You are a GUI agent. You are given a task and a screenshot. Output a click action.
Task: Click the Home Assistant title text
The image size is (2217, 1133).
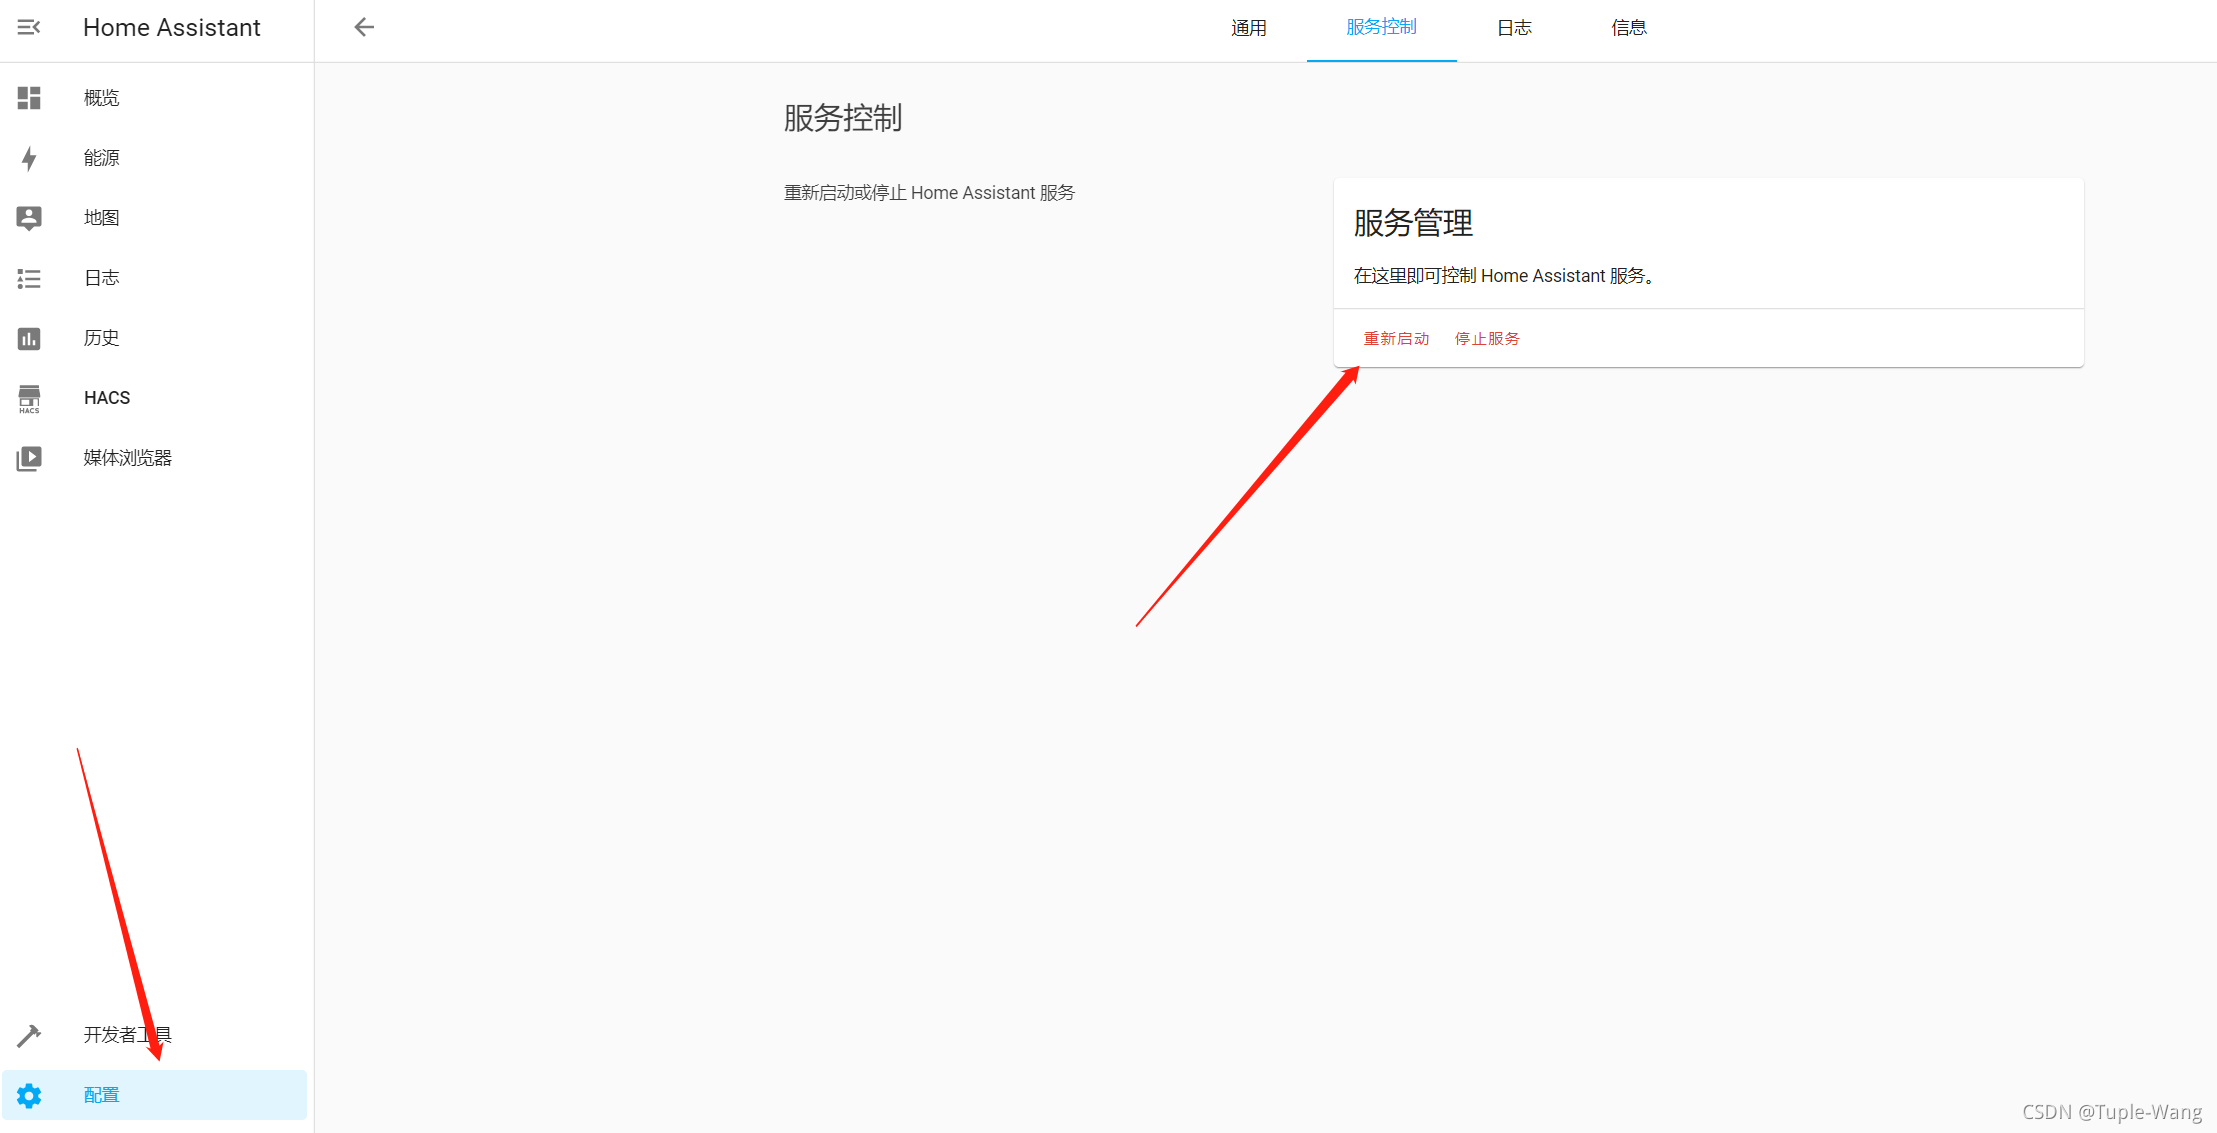[172, 28]
